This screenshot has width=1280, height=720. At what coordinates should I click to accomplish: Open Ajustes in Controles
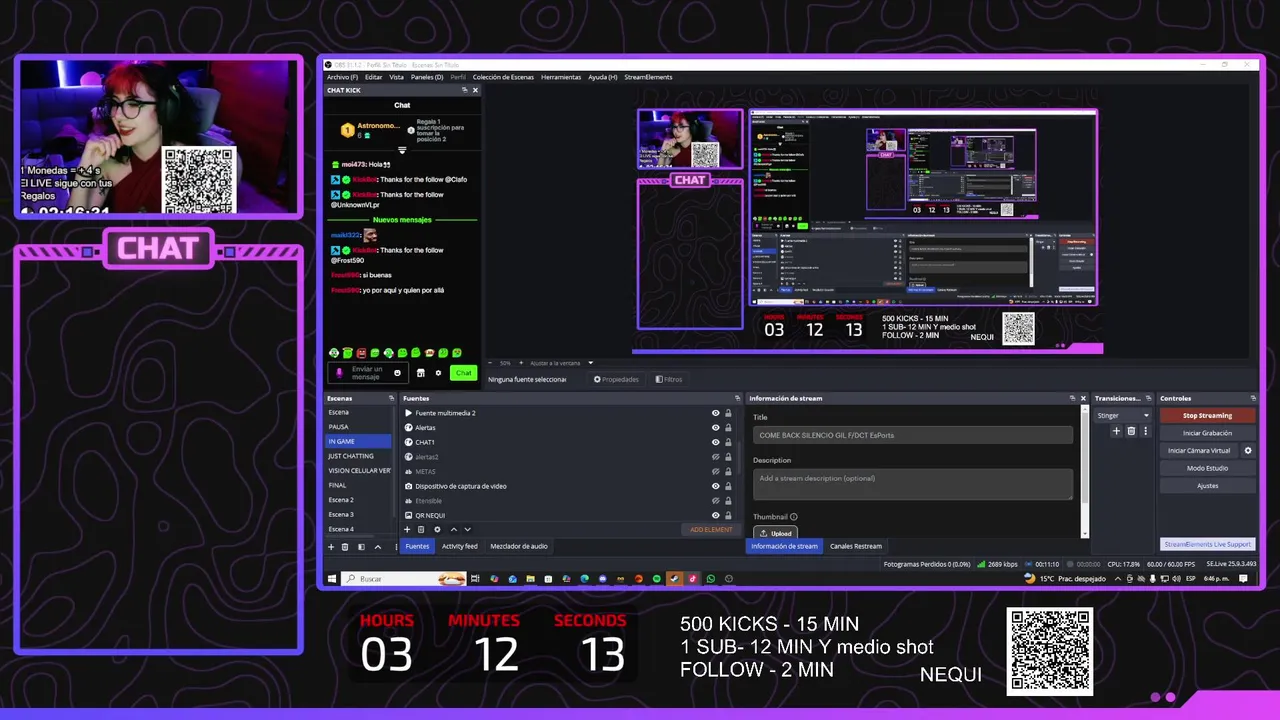pyautogui.click(x=1207, y=486)
